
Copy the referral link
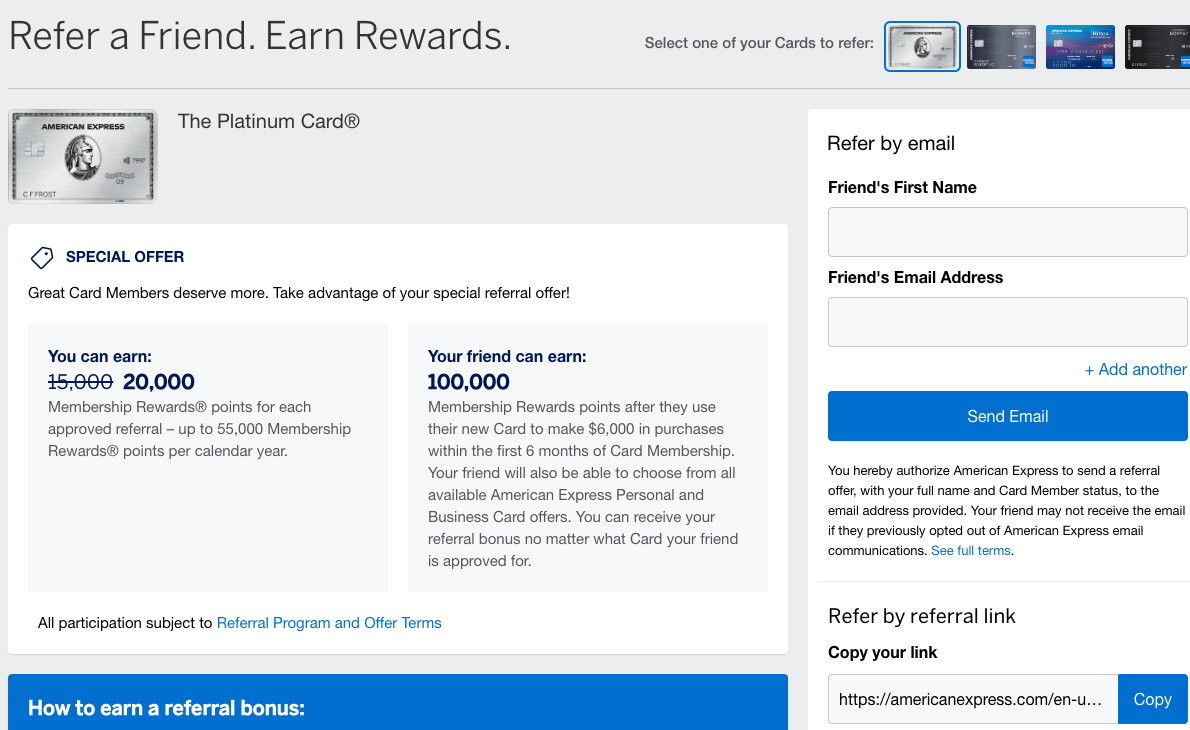(x=1152, y=699)
